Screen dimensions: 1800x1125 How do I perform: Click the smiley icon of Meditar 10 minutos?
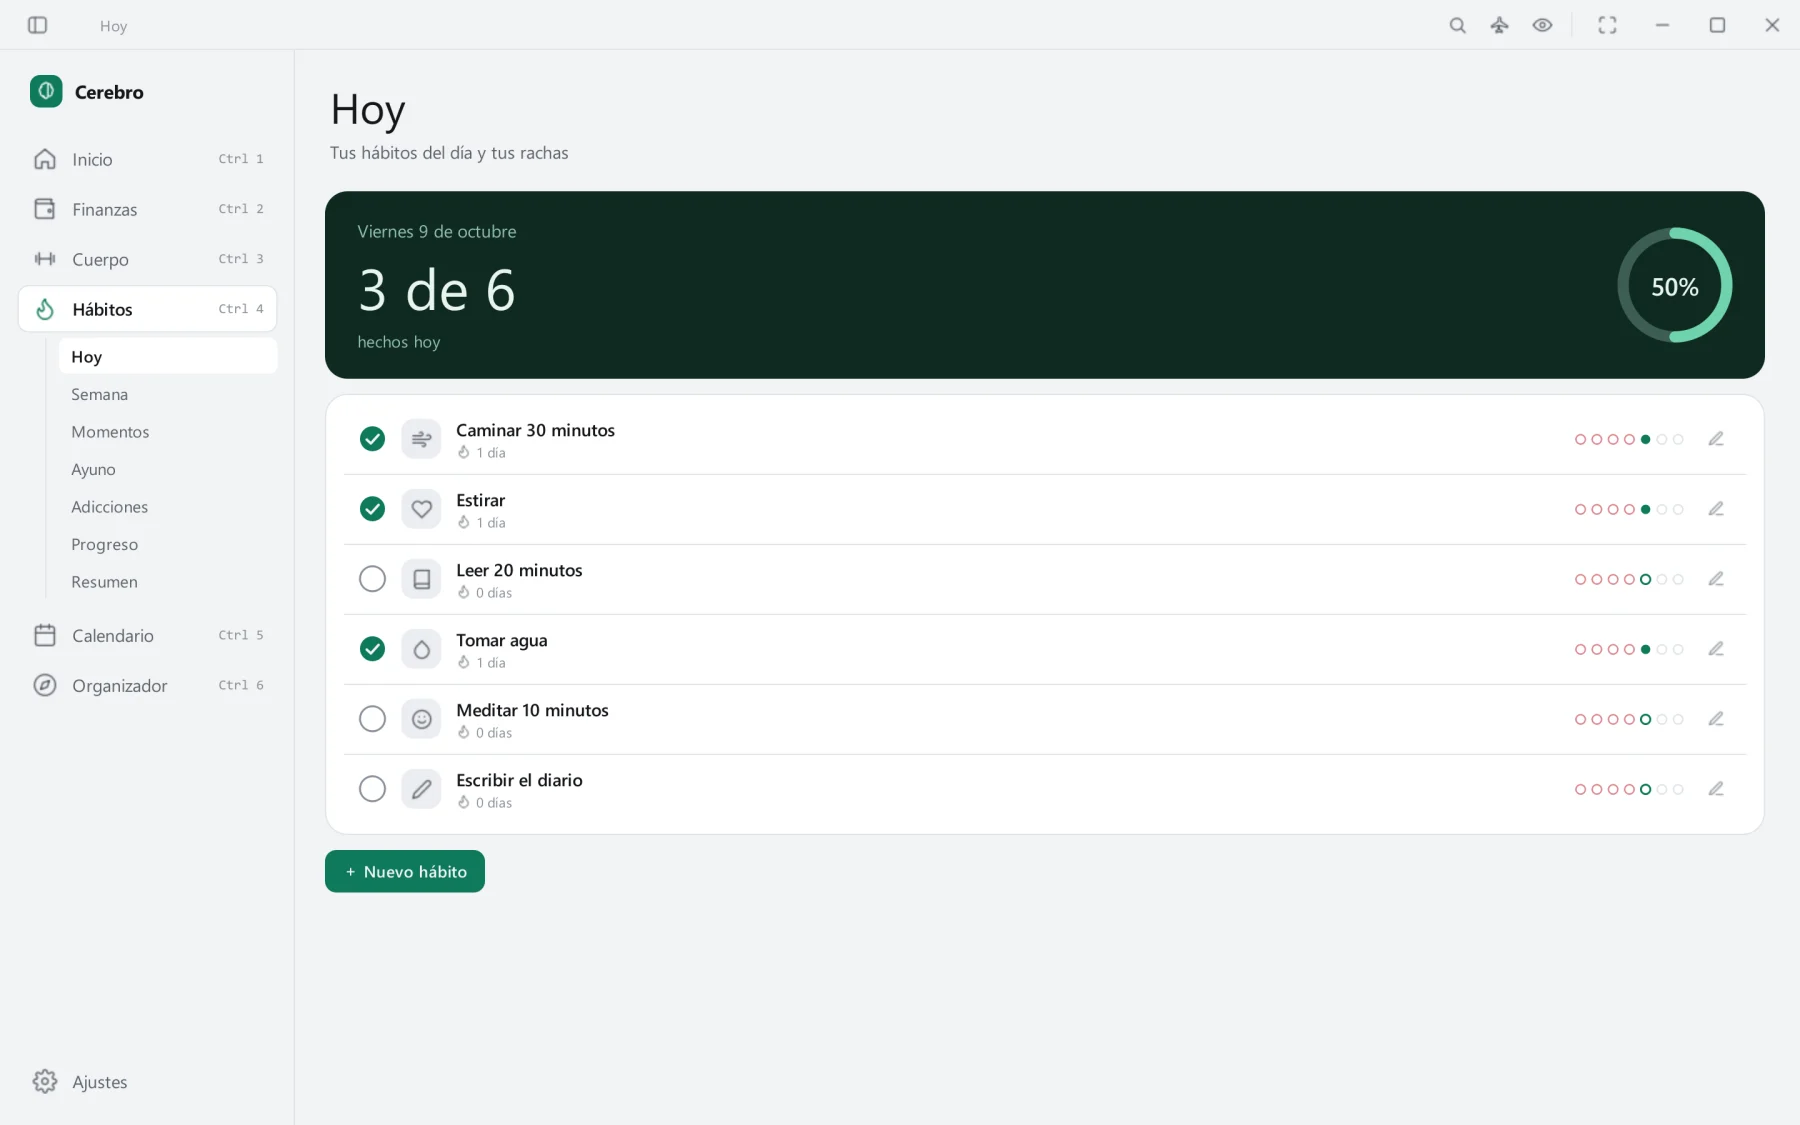pos(421,719)
